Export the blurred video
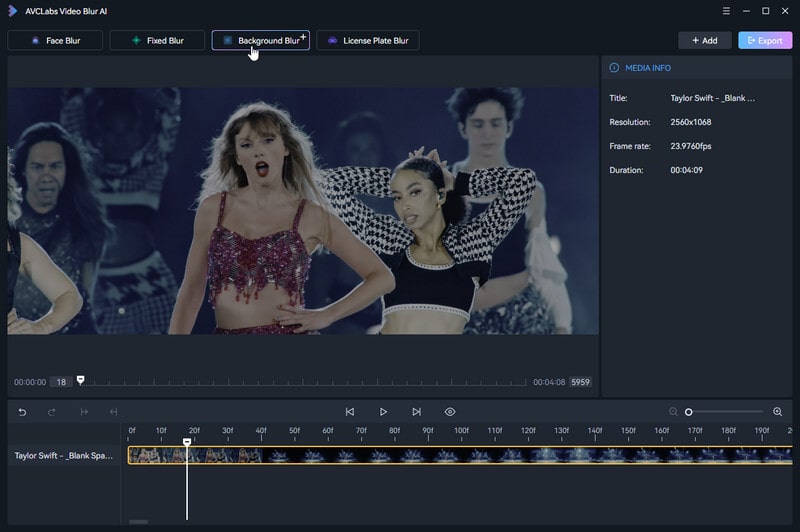Viewport: 800px width, 532px height. tap(765, 40)
